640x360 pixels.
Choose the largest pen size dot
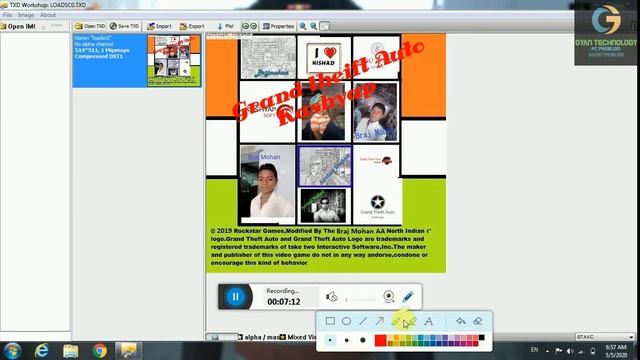click(x=363, y=340)
